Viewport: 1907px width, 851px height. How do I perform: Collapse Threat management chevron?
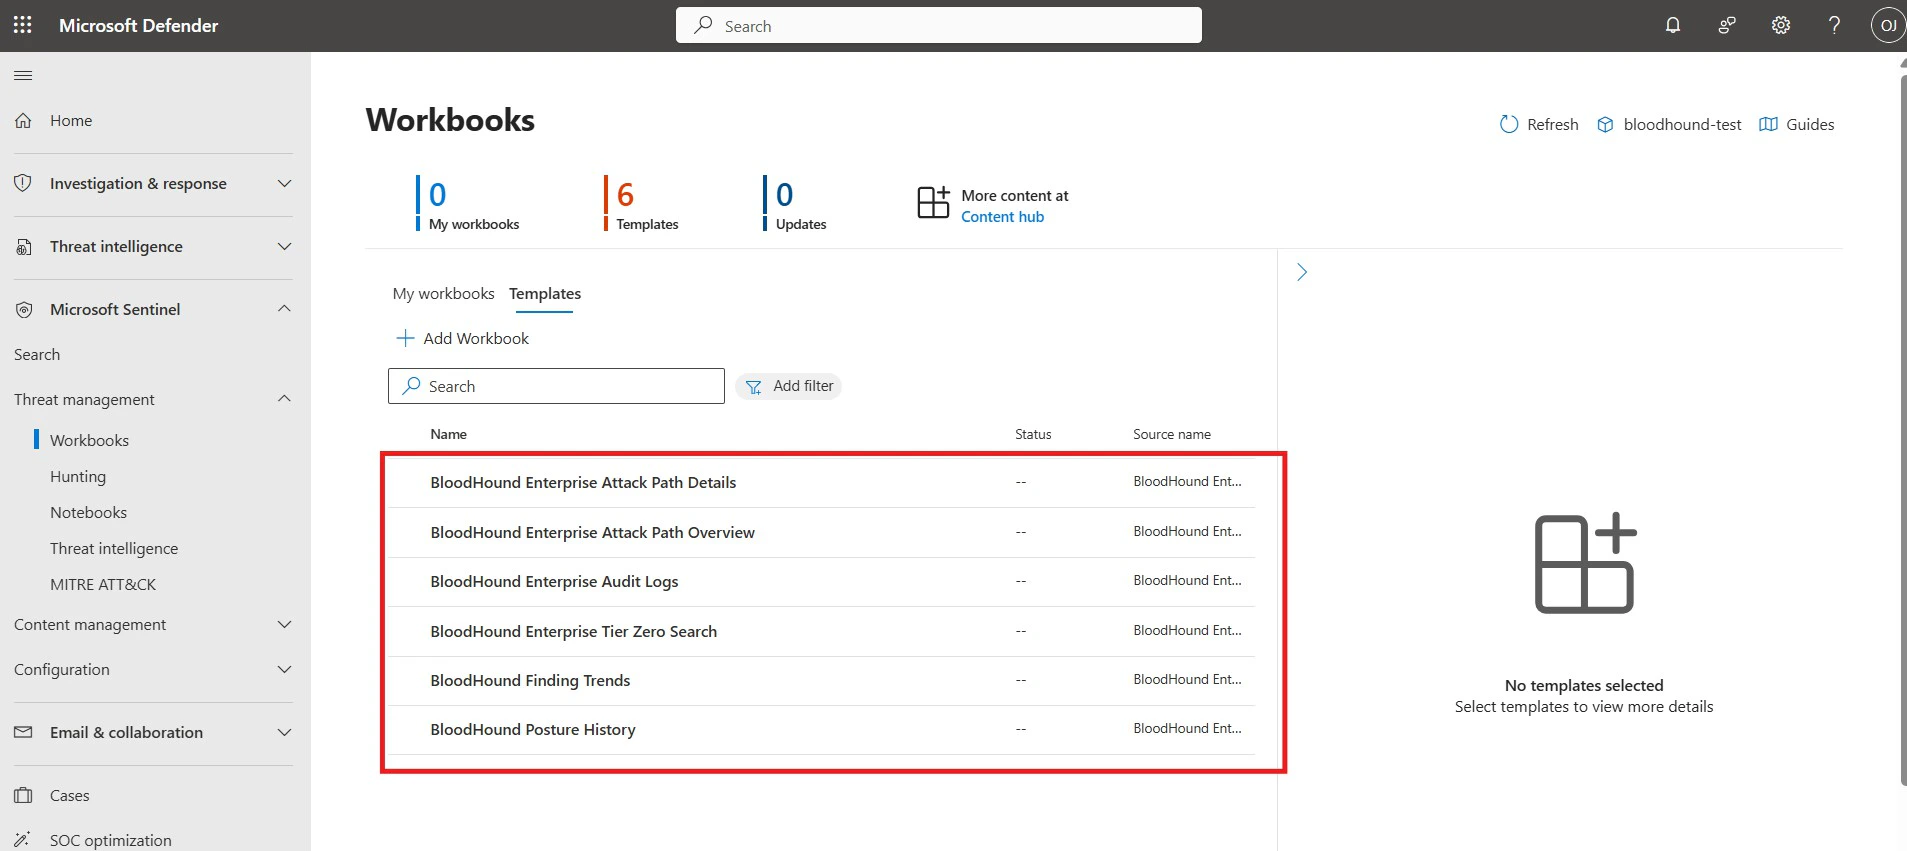284,399
